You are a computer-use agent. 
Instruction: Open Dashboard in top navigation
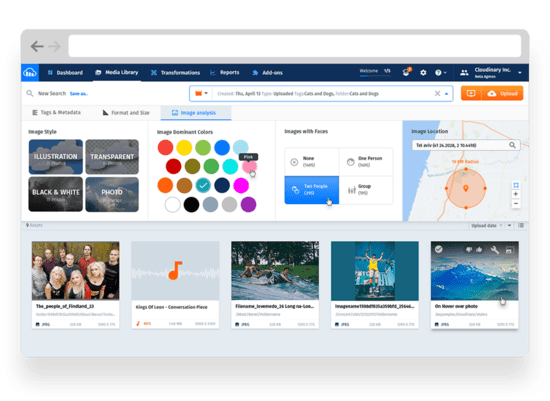point(65,73)
